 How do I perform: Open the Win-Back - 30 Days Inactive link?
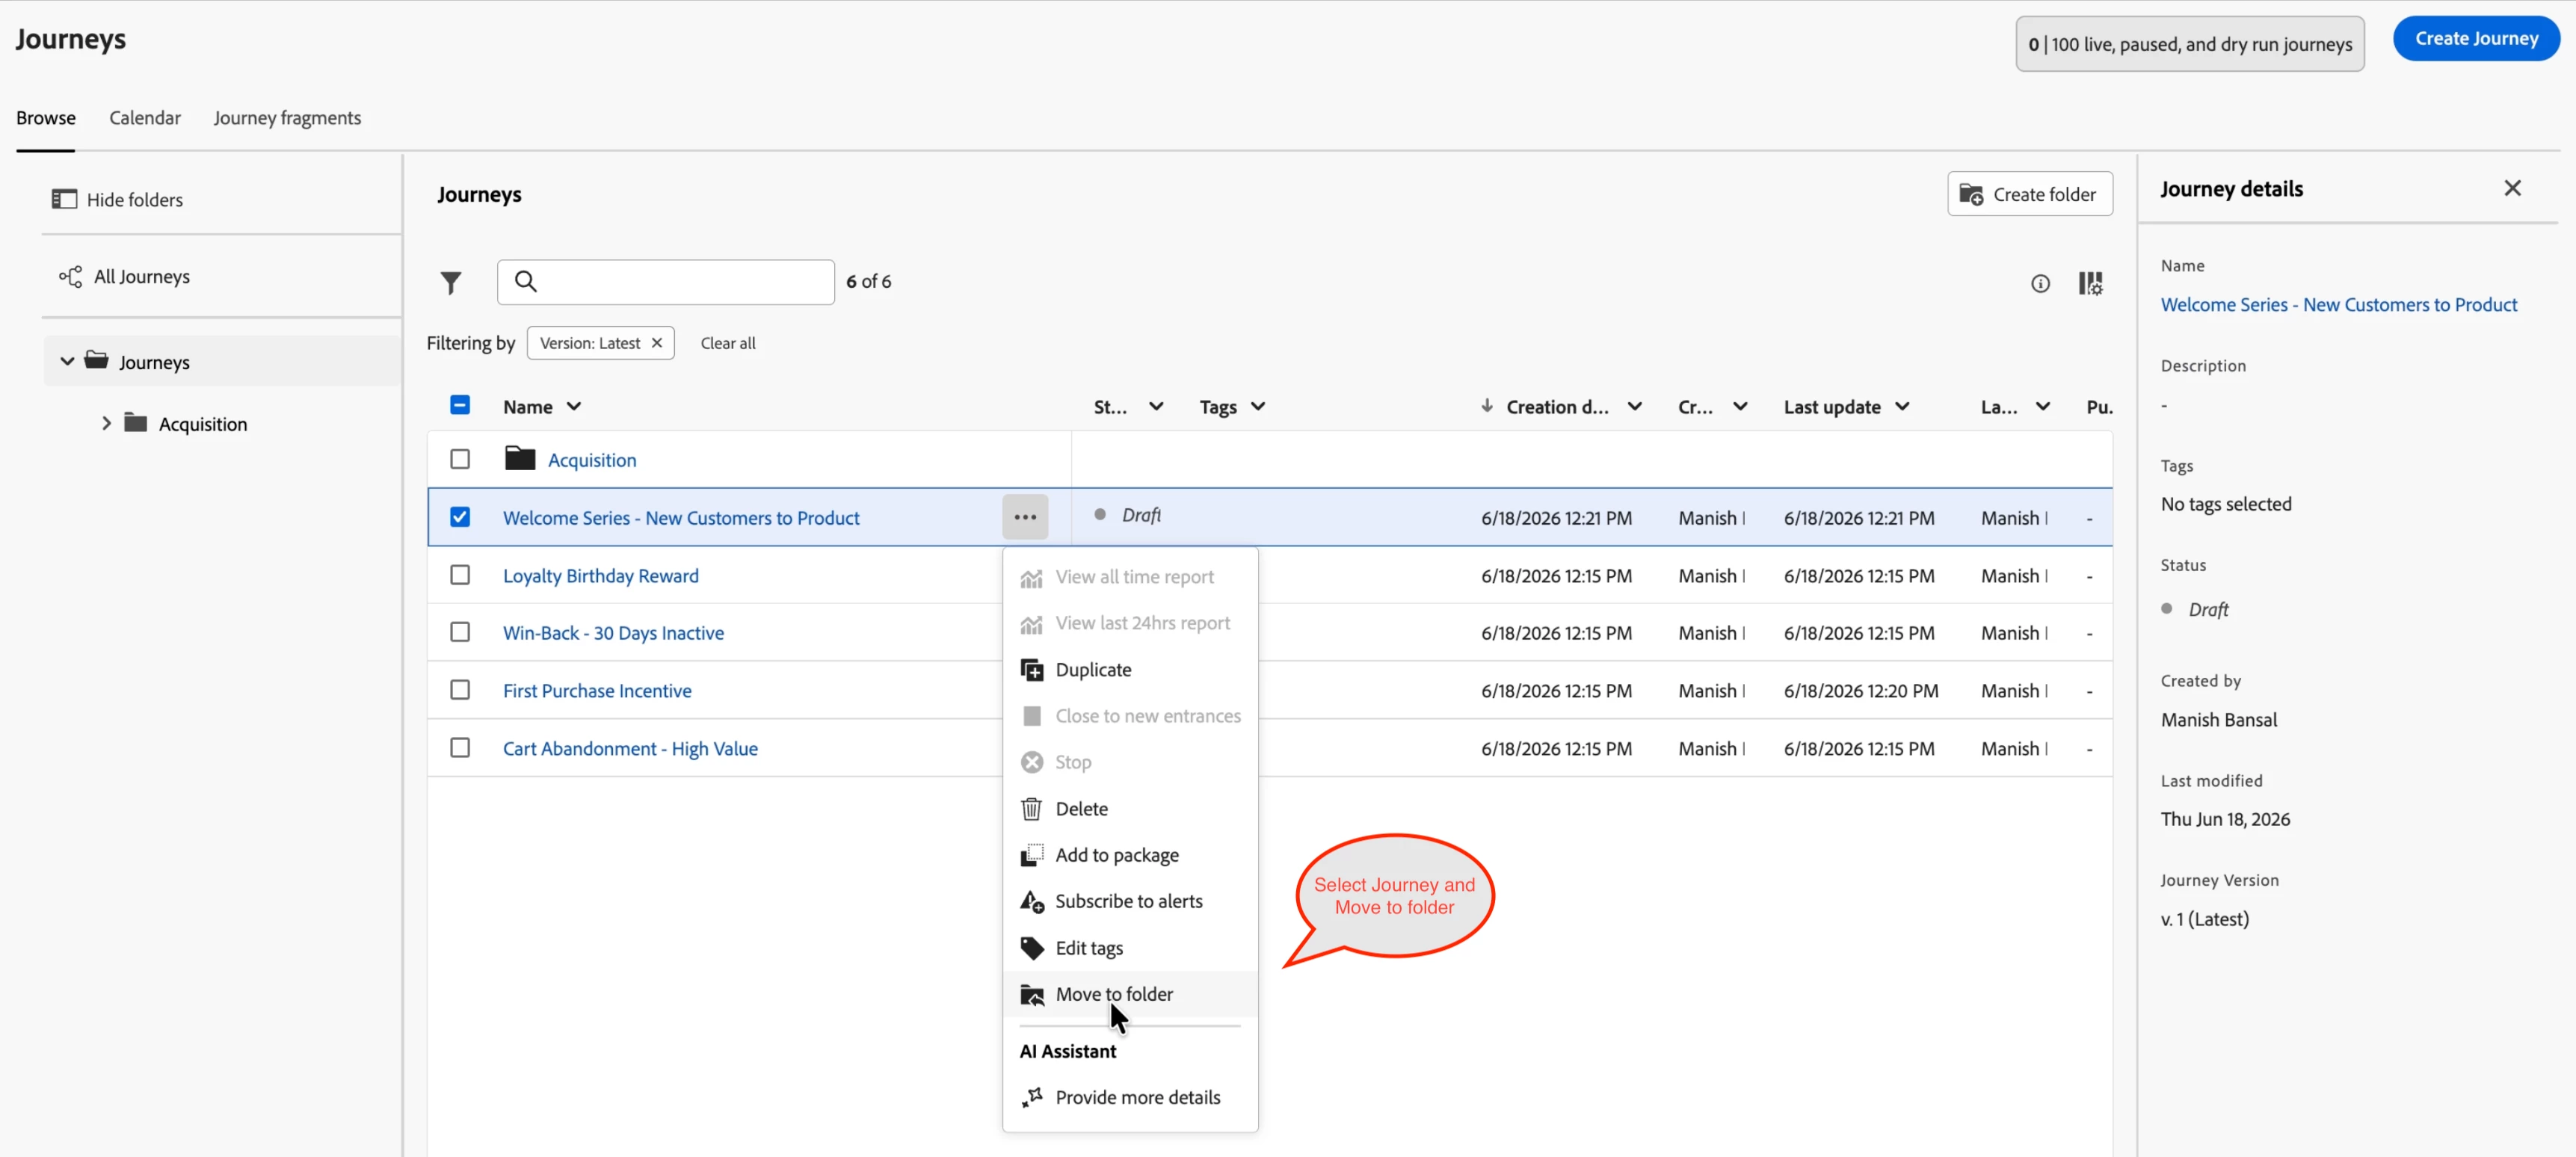click(x=613, y=633)
